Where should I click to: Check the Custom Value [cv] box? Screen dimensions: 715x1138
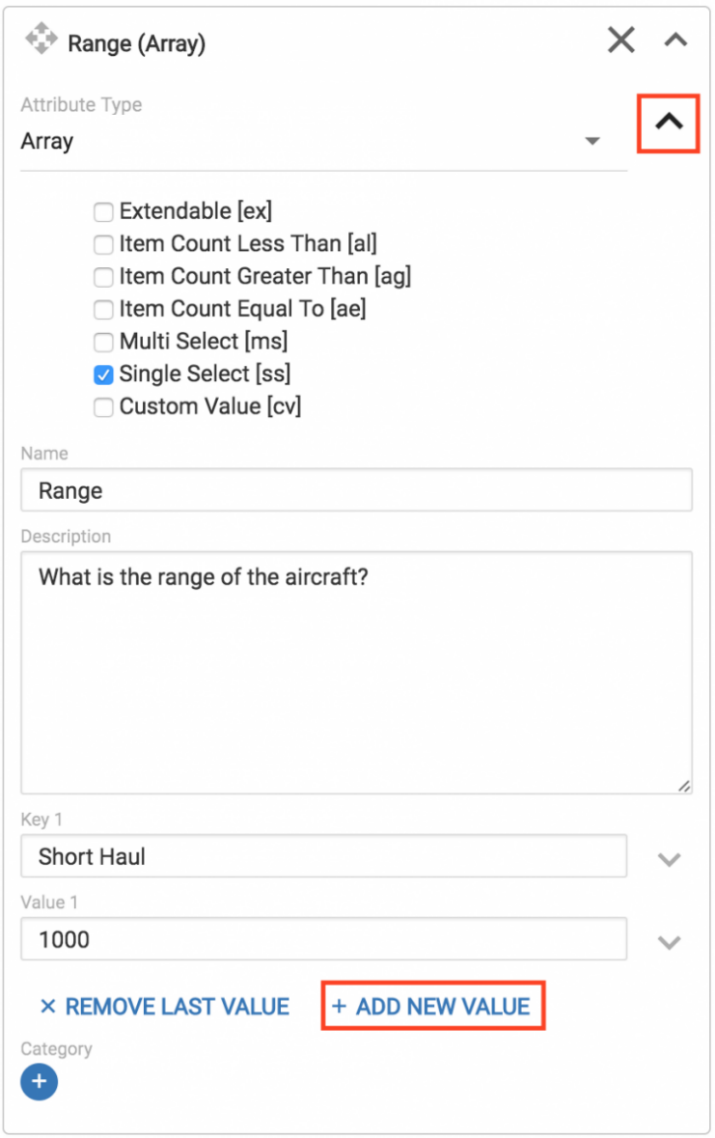(x=104, y=407)
